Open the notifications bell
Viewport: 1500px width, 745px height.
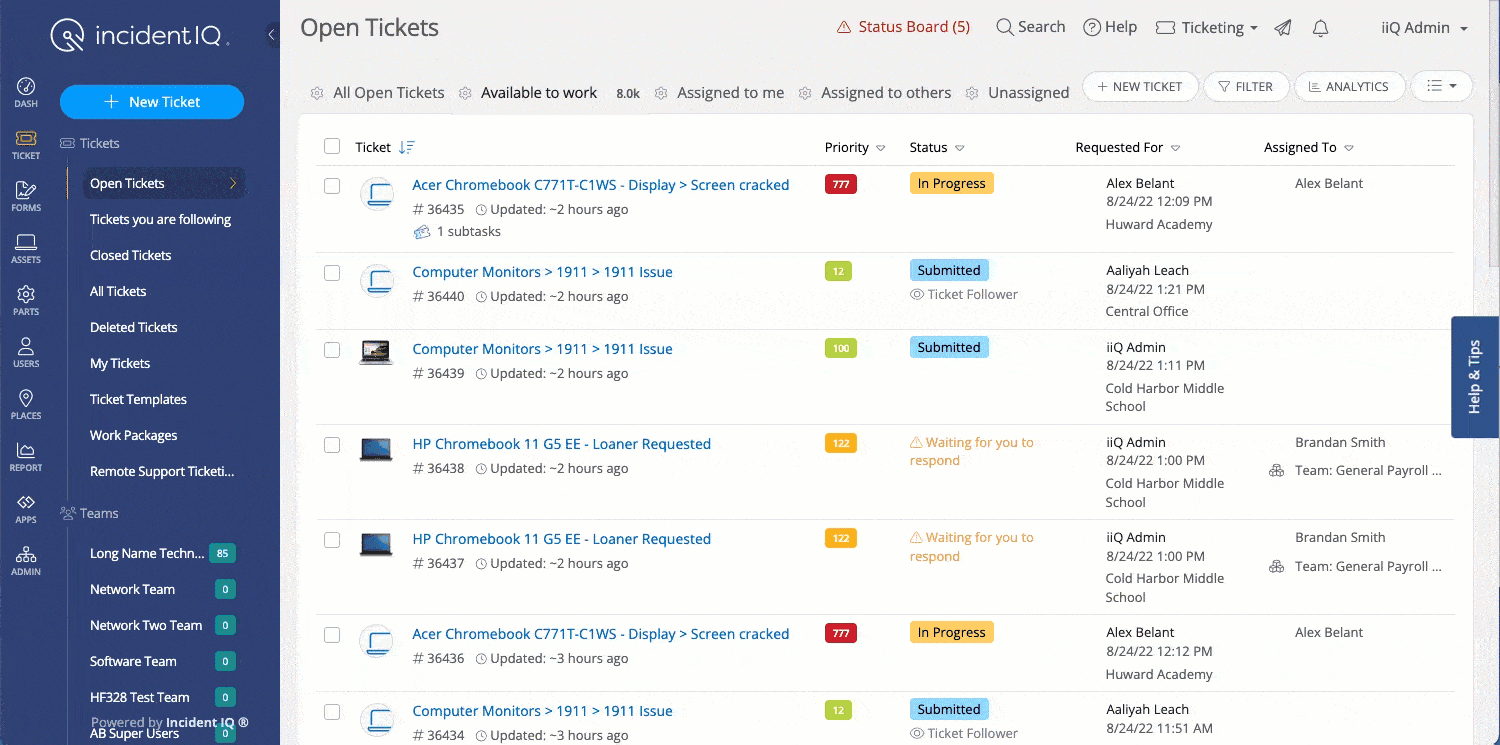click(1320, 28)
